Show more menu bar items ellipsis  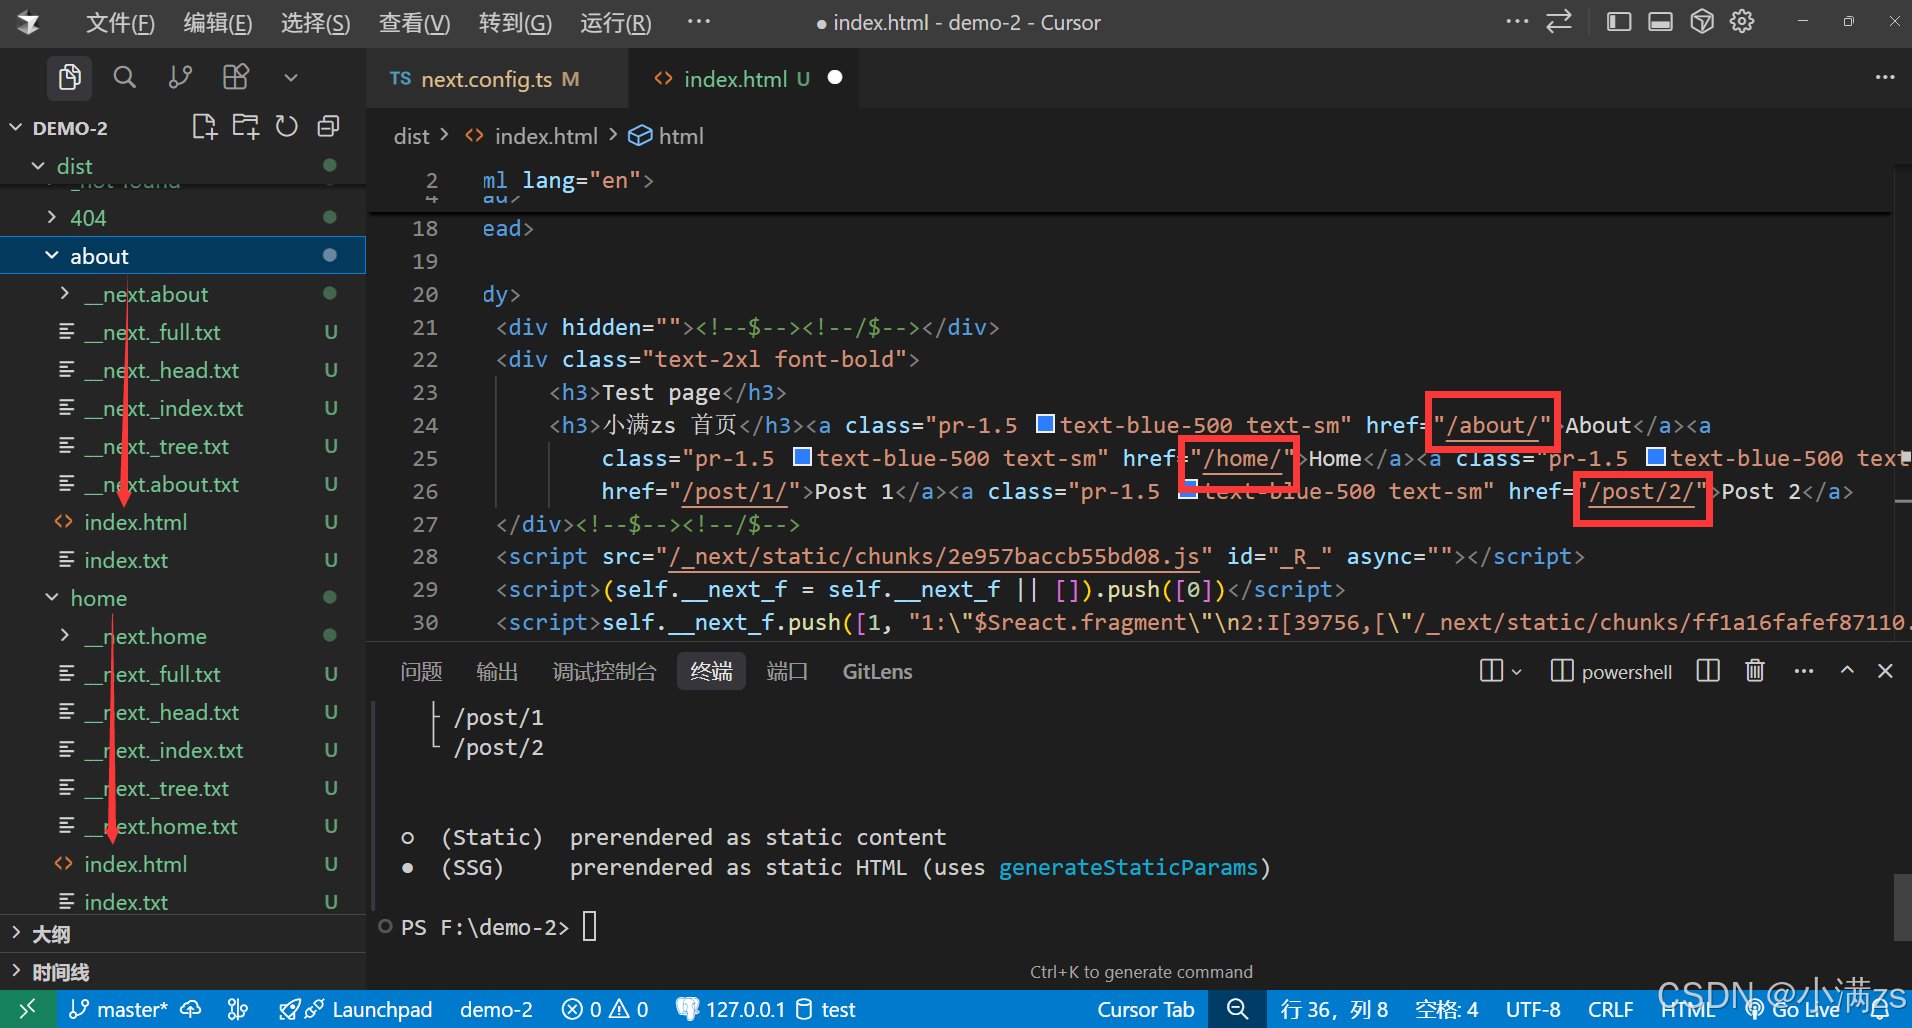[x=699, y=21]
